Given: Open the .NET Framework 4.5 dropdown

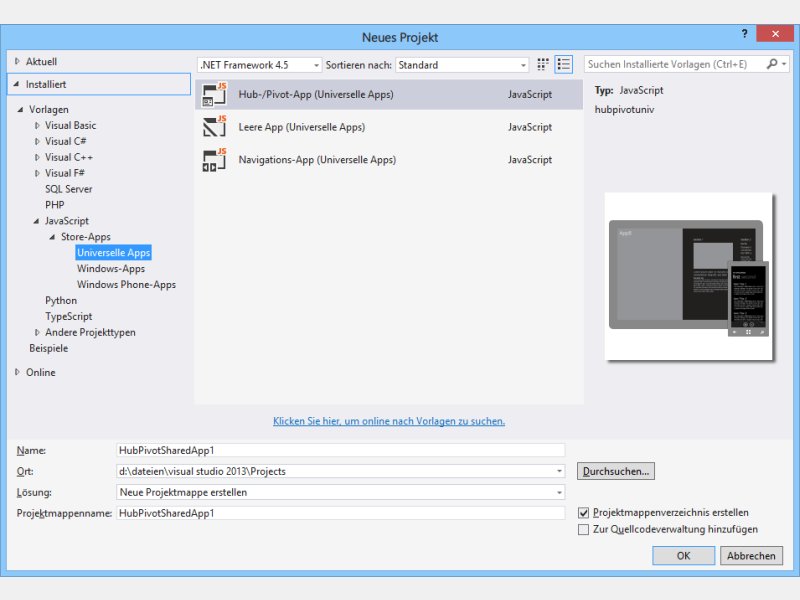Looking at the screenshot, I should pyautogui.click(x=316, y=65).
